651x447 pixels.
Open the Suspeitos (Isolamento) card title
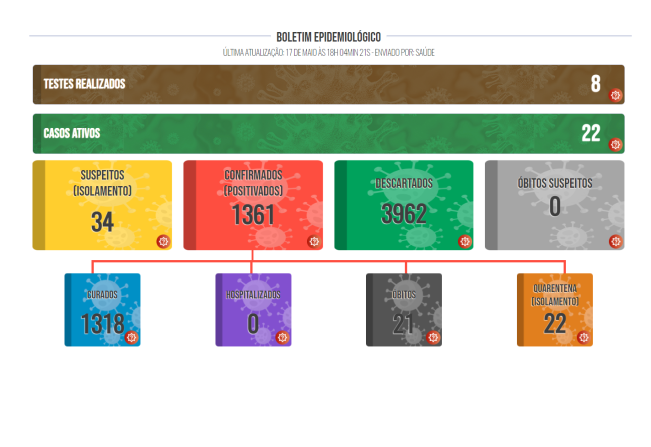[102, 184]
